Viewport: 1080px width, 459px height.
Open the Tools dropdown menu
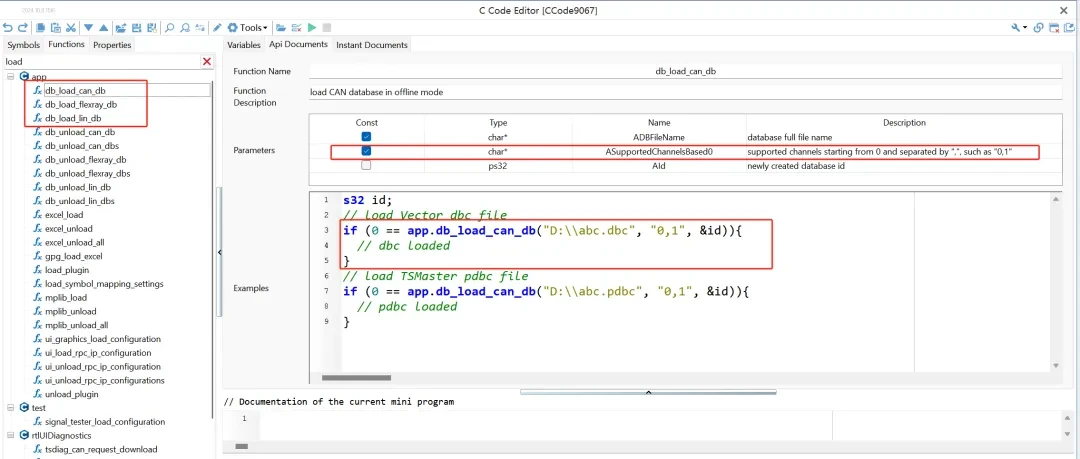247,28
